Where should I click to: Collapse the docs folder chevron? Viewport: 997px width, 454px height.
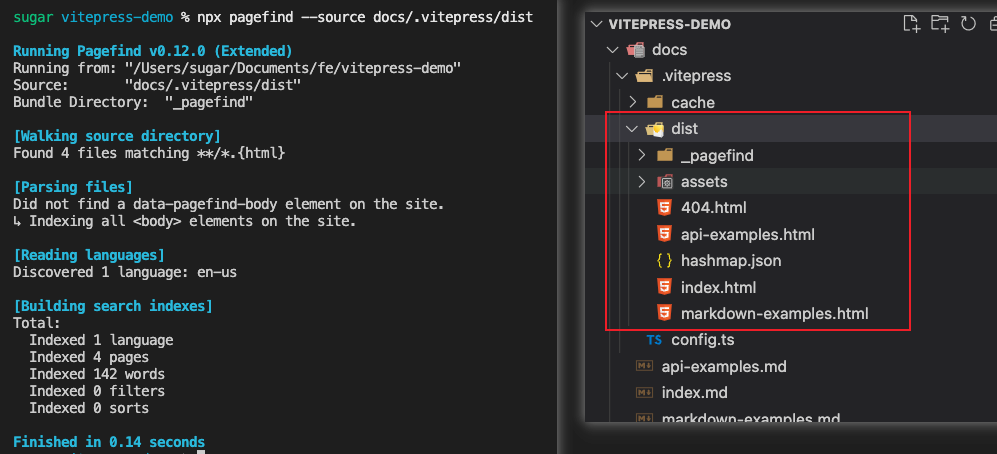[612, 50]
